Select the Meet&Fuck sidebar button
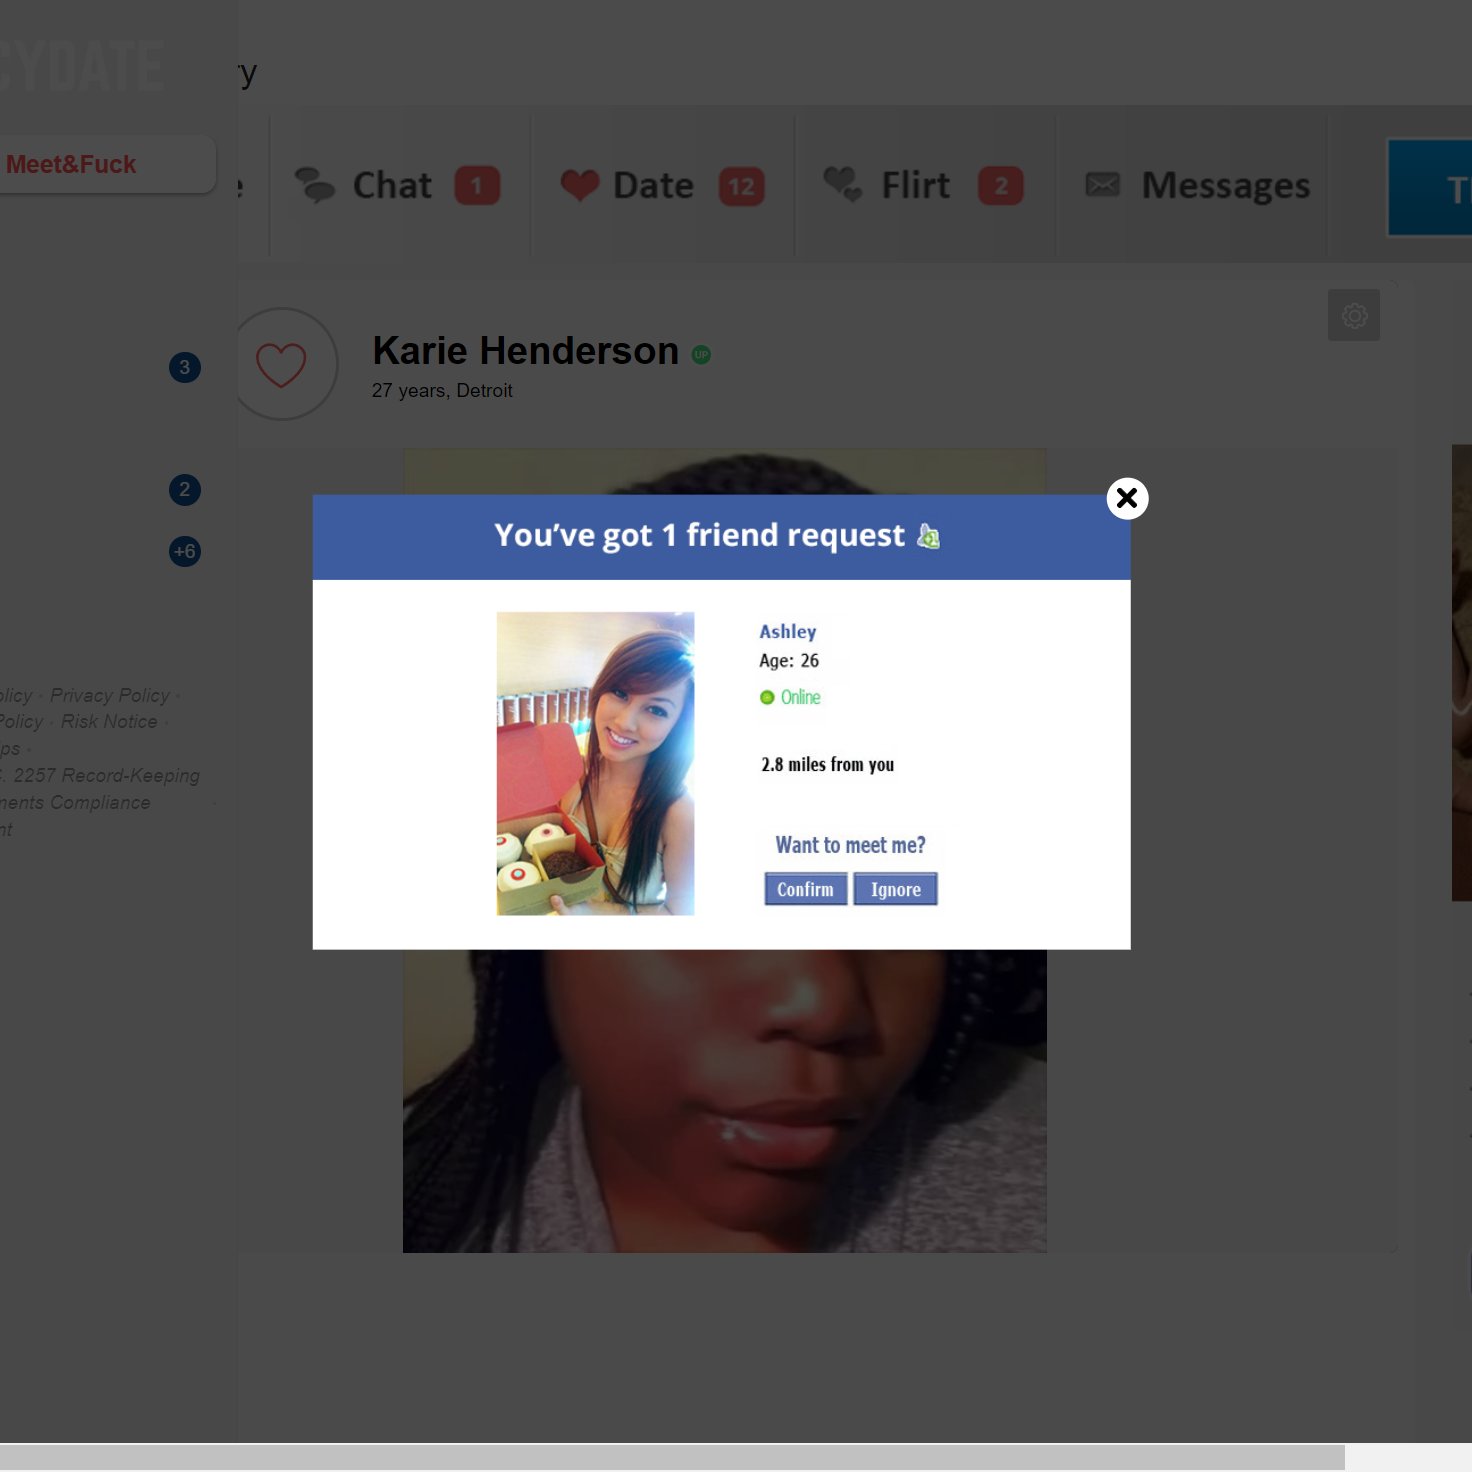Viewport: 1472px width, 1472px height. (x=107, y=164)
